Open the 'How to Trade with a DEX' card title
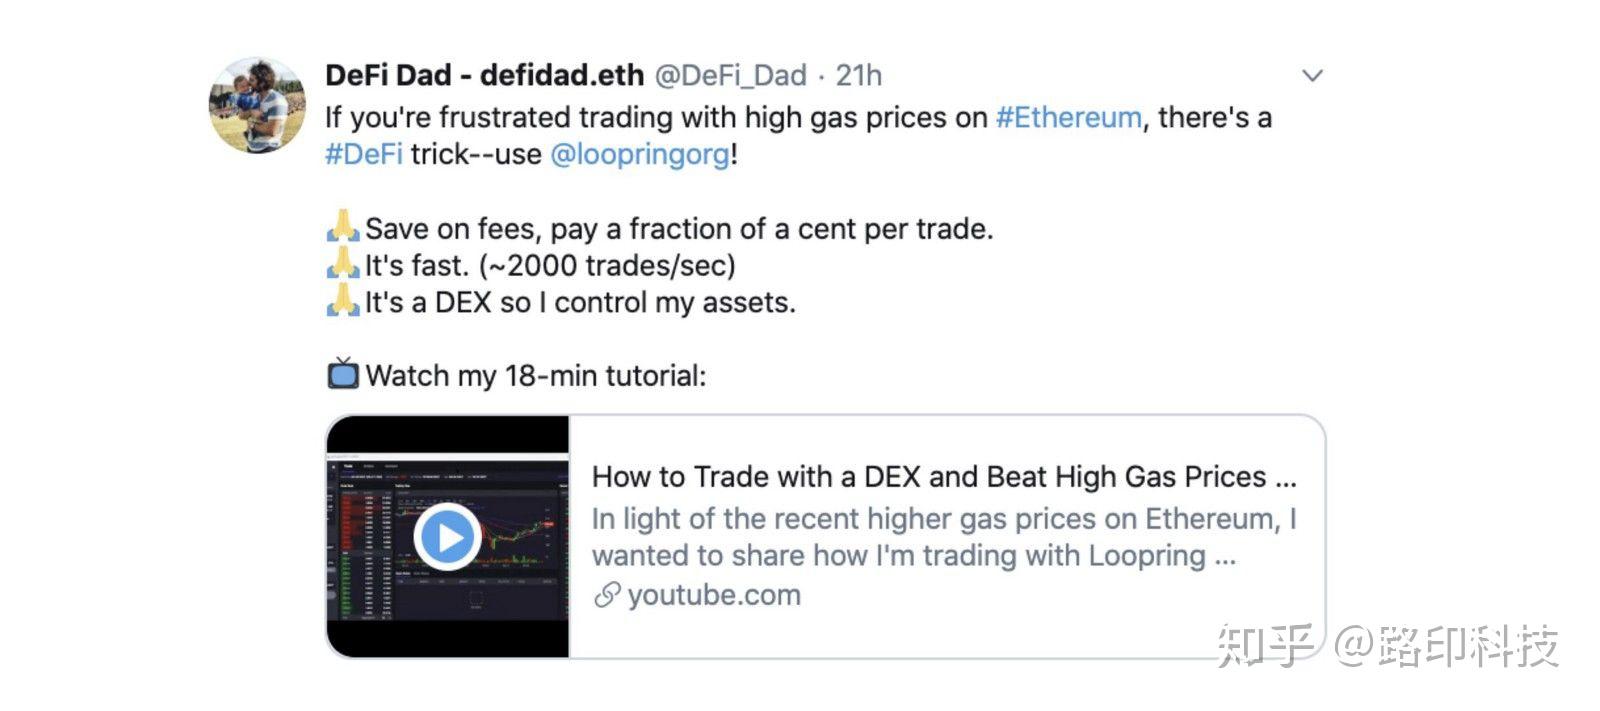This screenshot has height=711, width=1600. [944, 477]
